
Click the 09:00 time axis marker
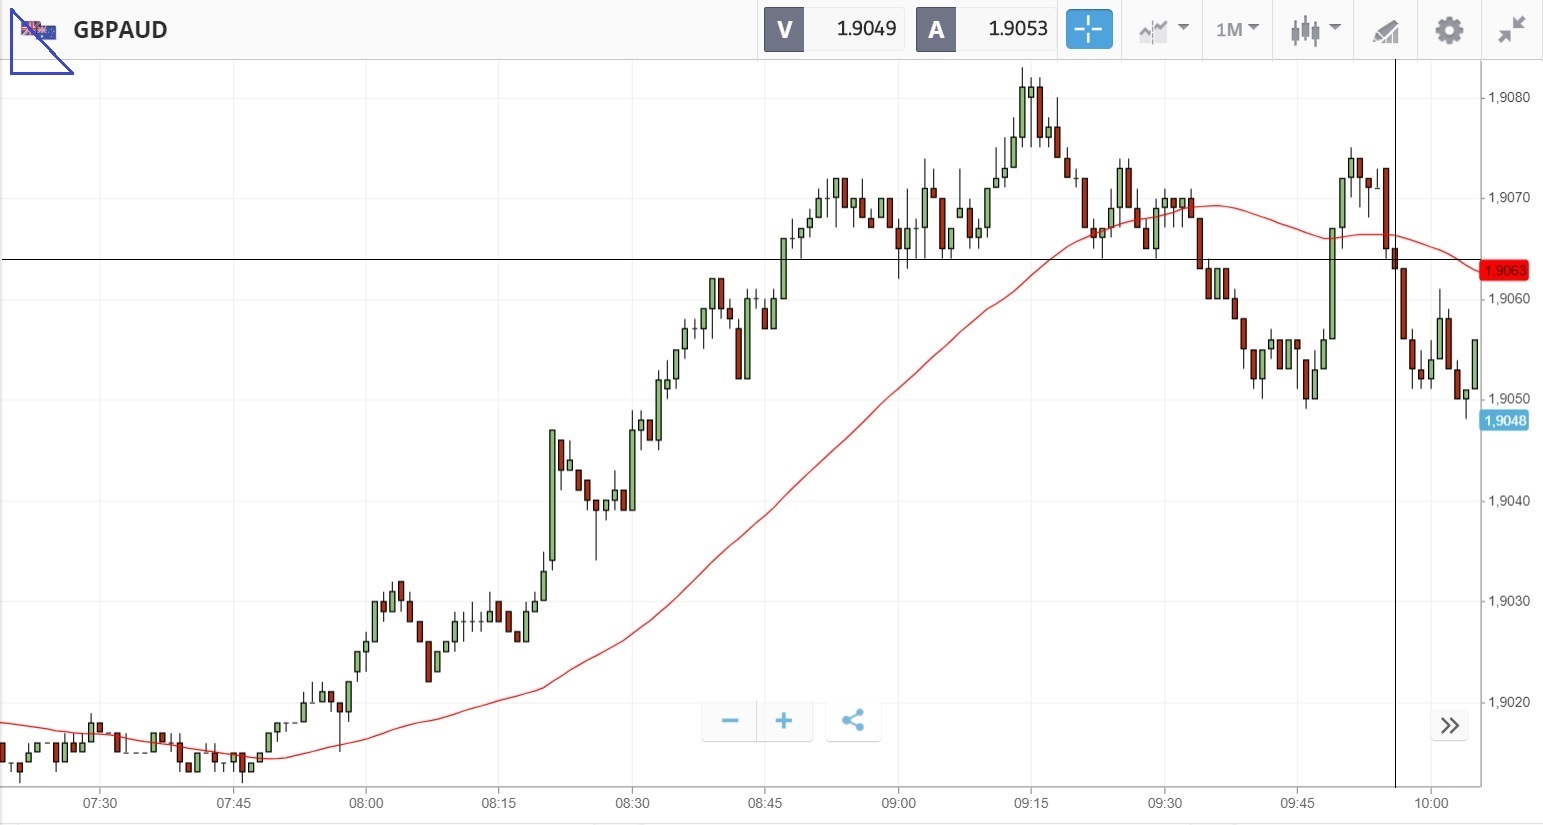click(x=898, y=803)
